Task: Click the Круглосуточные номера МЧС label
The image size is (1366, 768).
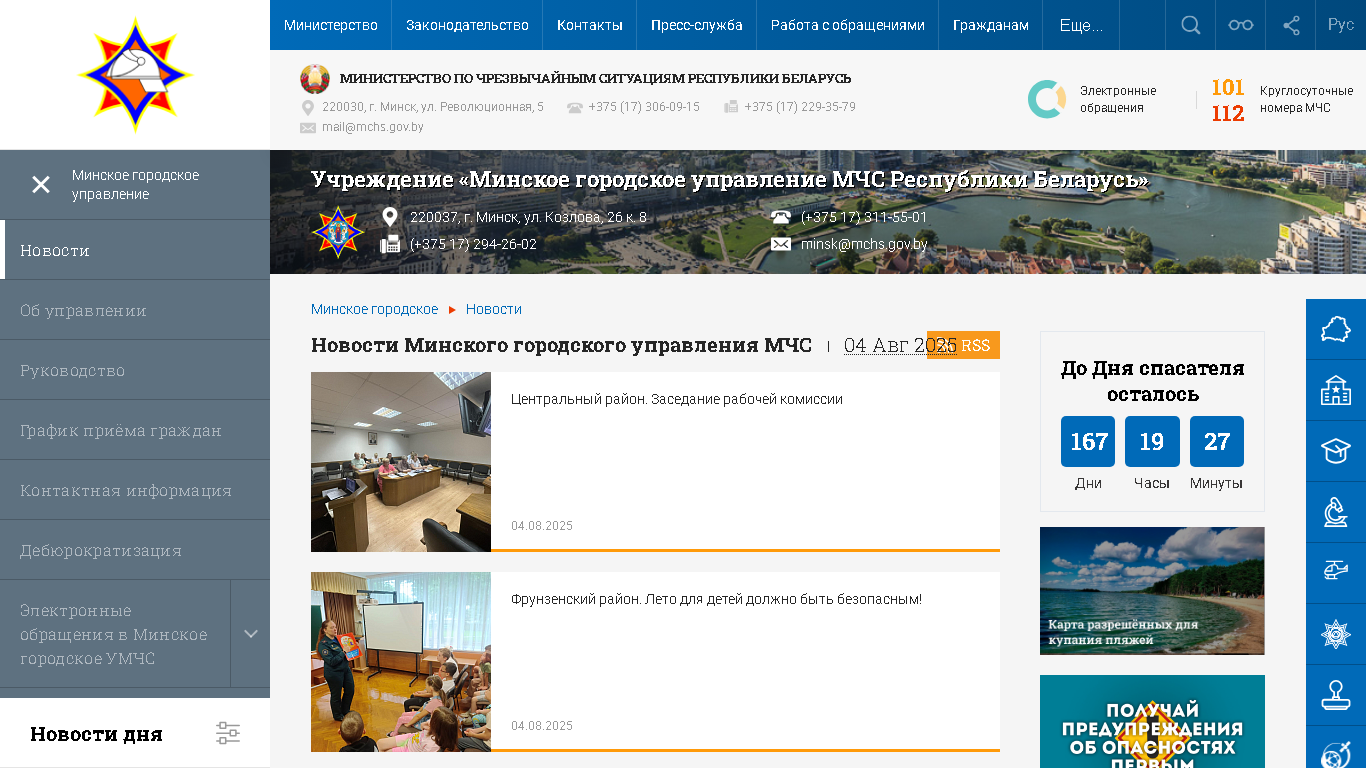Action: tap(1306, 99)
